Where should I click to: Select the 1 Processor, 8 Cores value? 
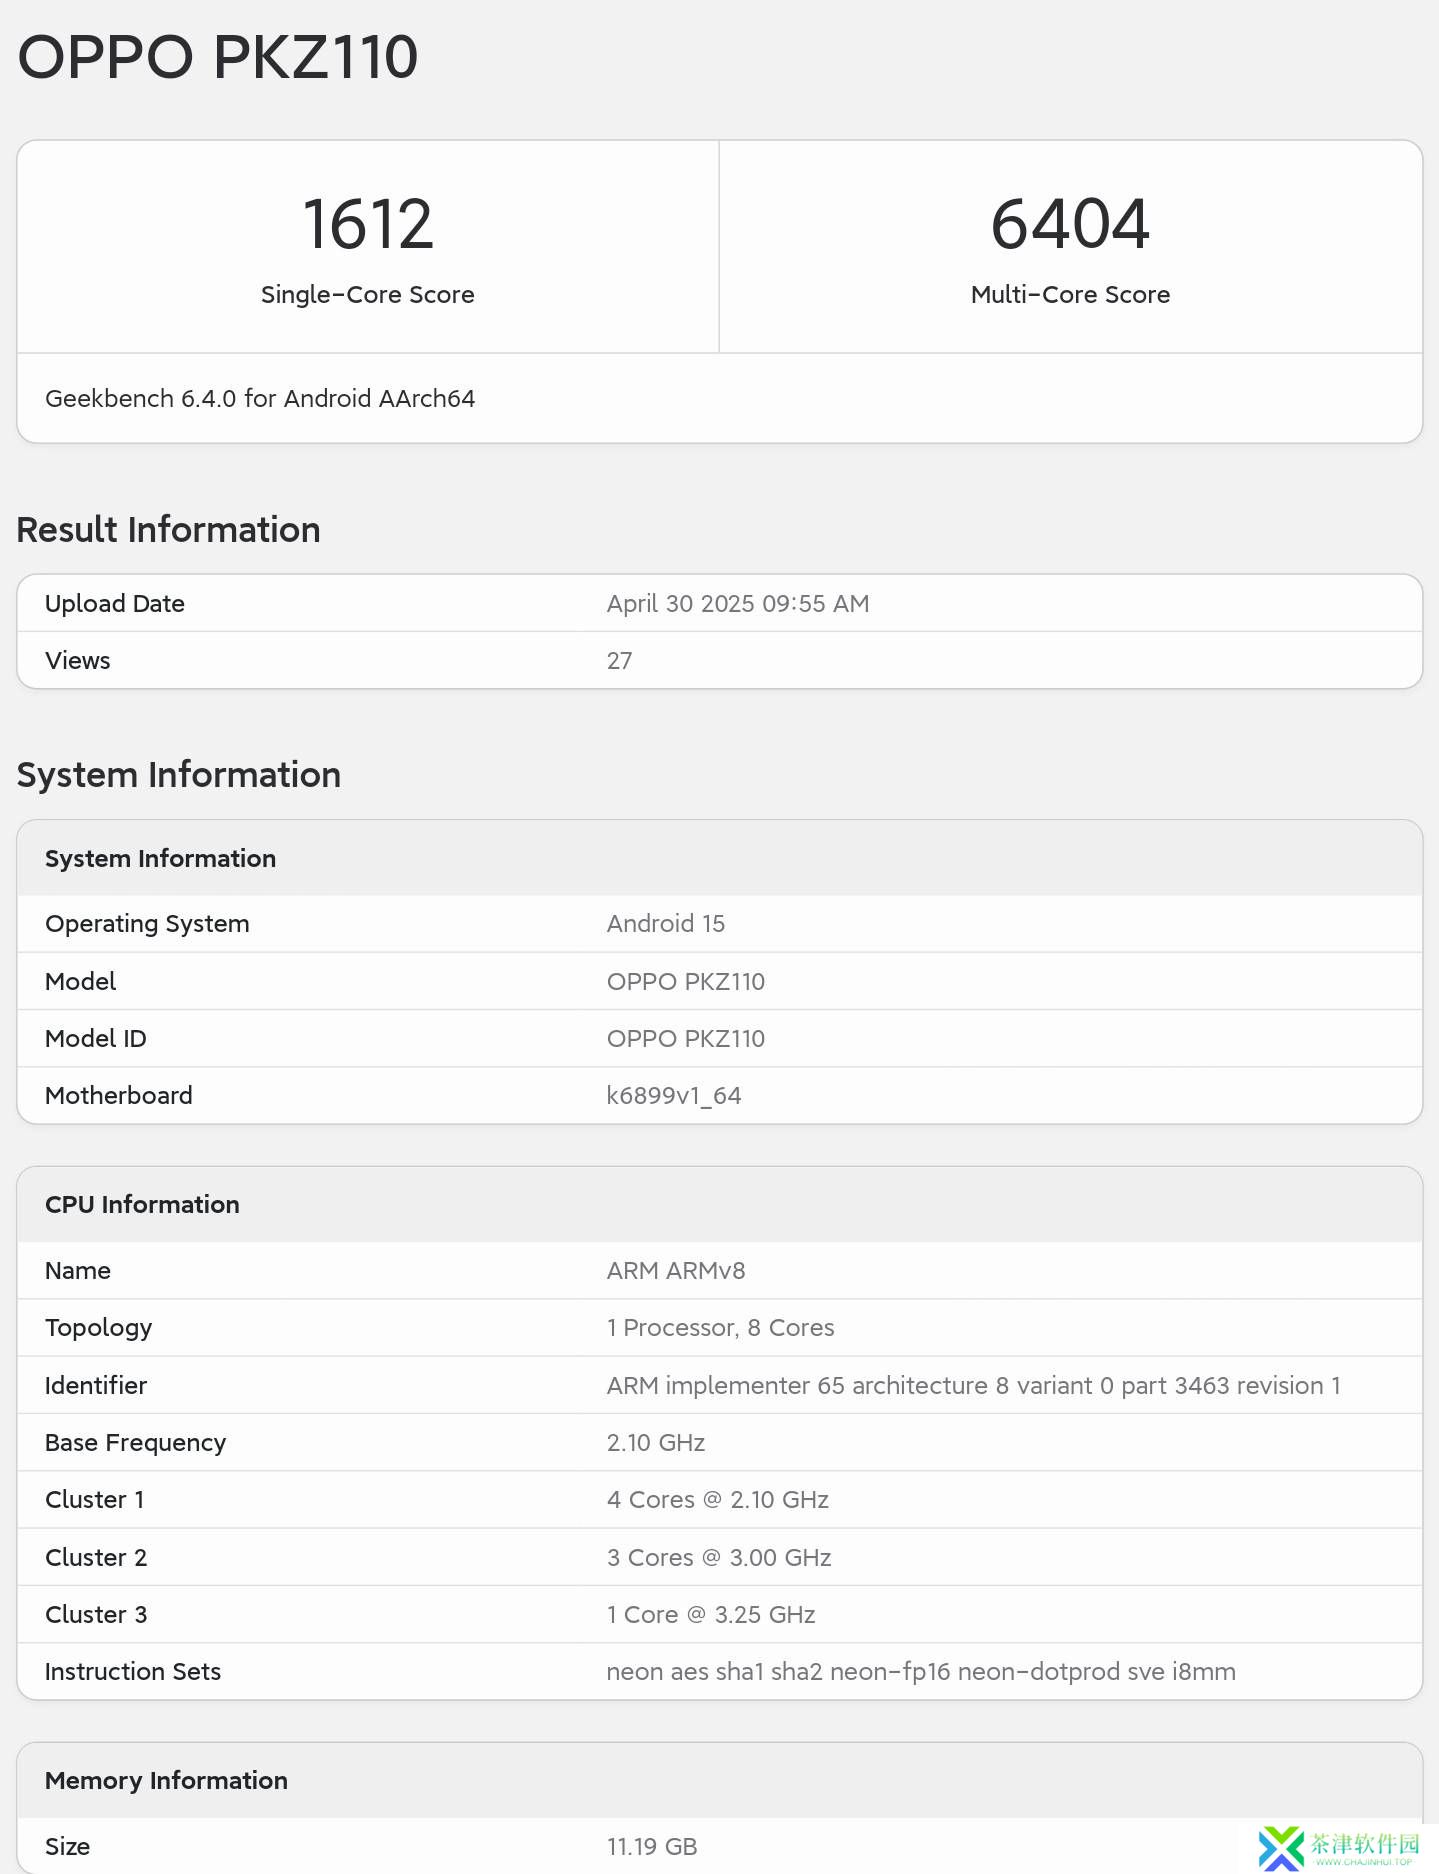pyautogui.click(x=721, y=1328)
